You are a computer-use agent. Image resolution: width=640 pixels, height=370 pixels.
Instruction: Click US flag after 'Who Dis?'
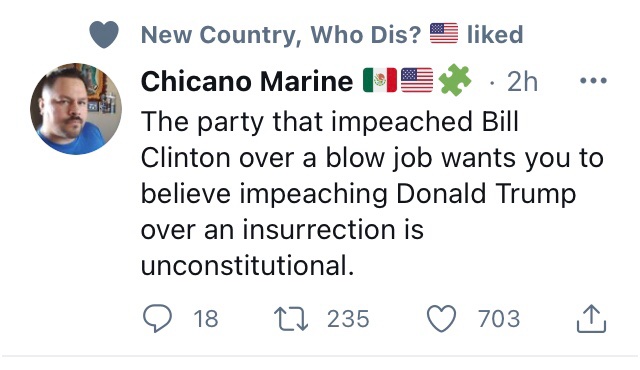point(444,33)
